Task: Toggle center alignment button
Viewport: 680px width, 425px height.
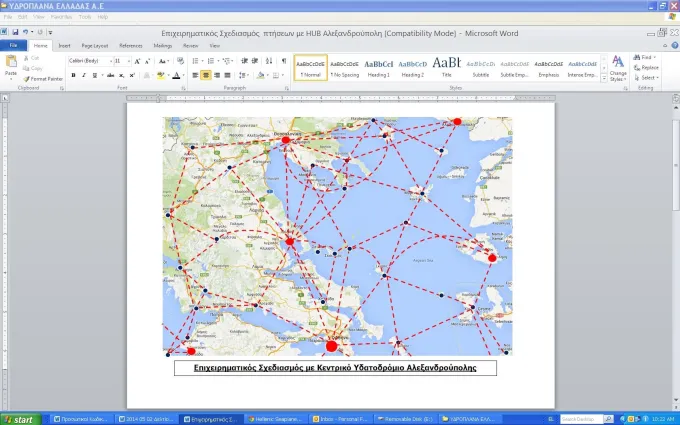Action: coord(206,75)
